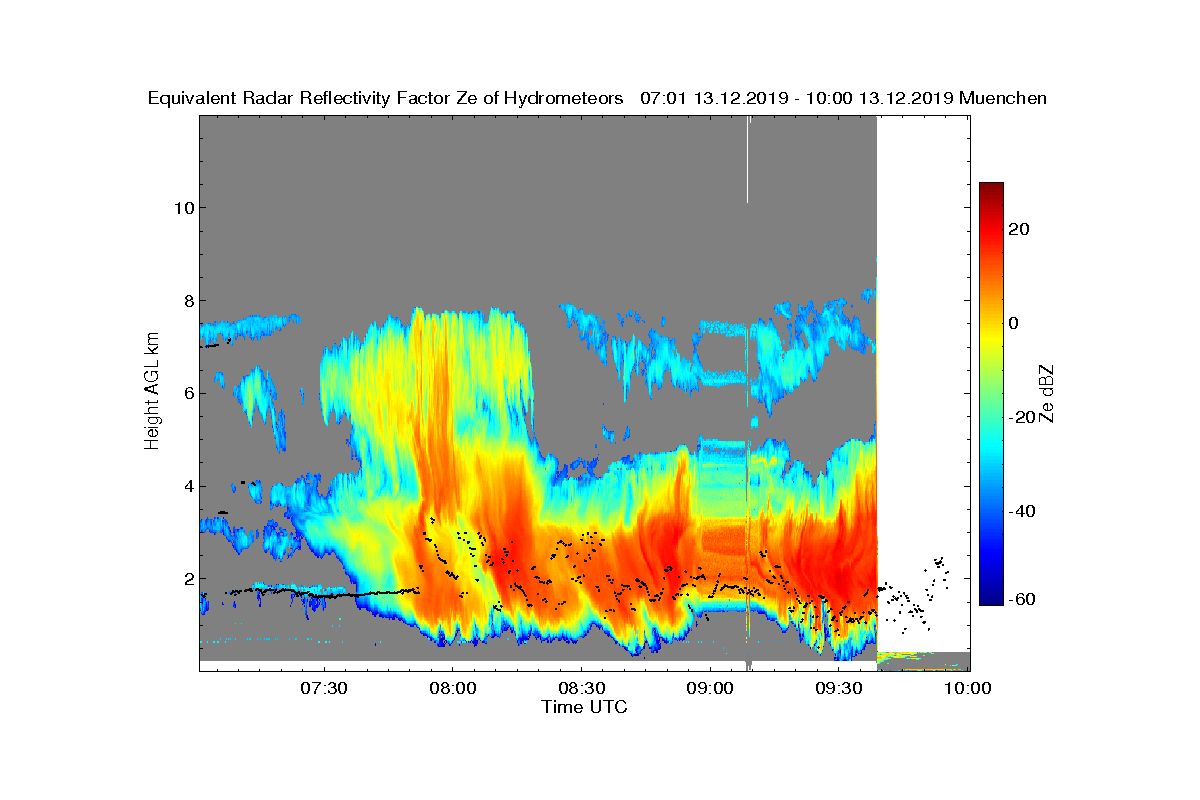Click the colorbar tick label '-20'
The width and height of the screenshot is (1200, 800).
point(1022,417)
